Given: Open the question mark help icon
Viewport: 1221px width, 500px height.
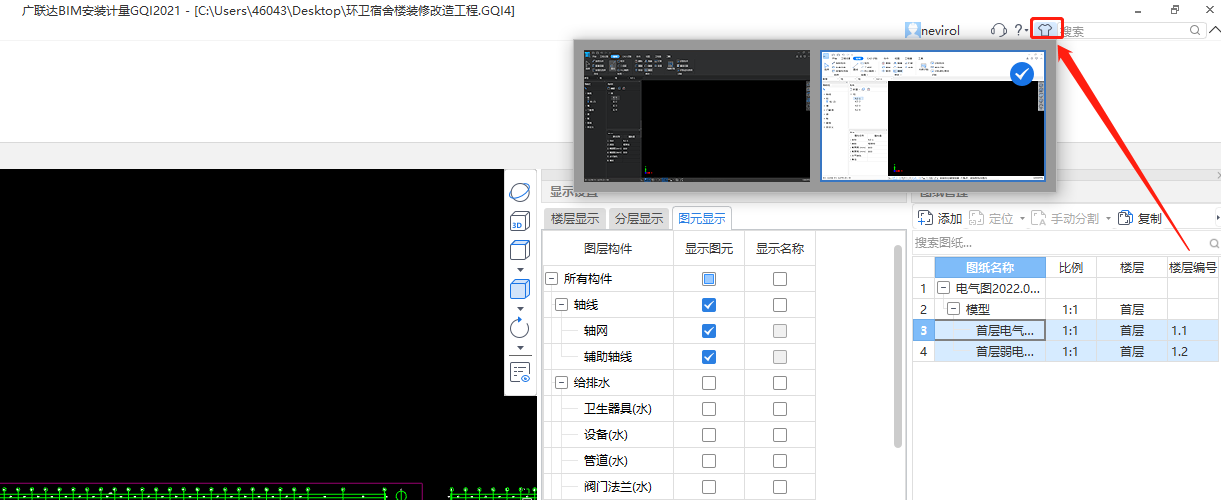Looking at the screenshot, I should pos(1018,30).
